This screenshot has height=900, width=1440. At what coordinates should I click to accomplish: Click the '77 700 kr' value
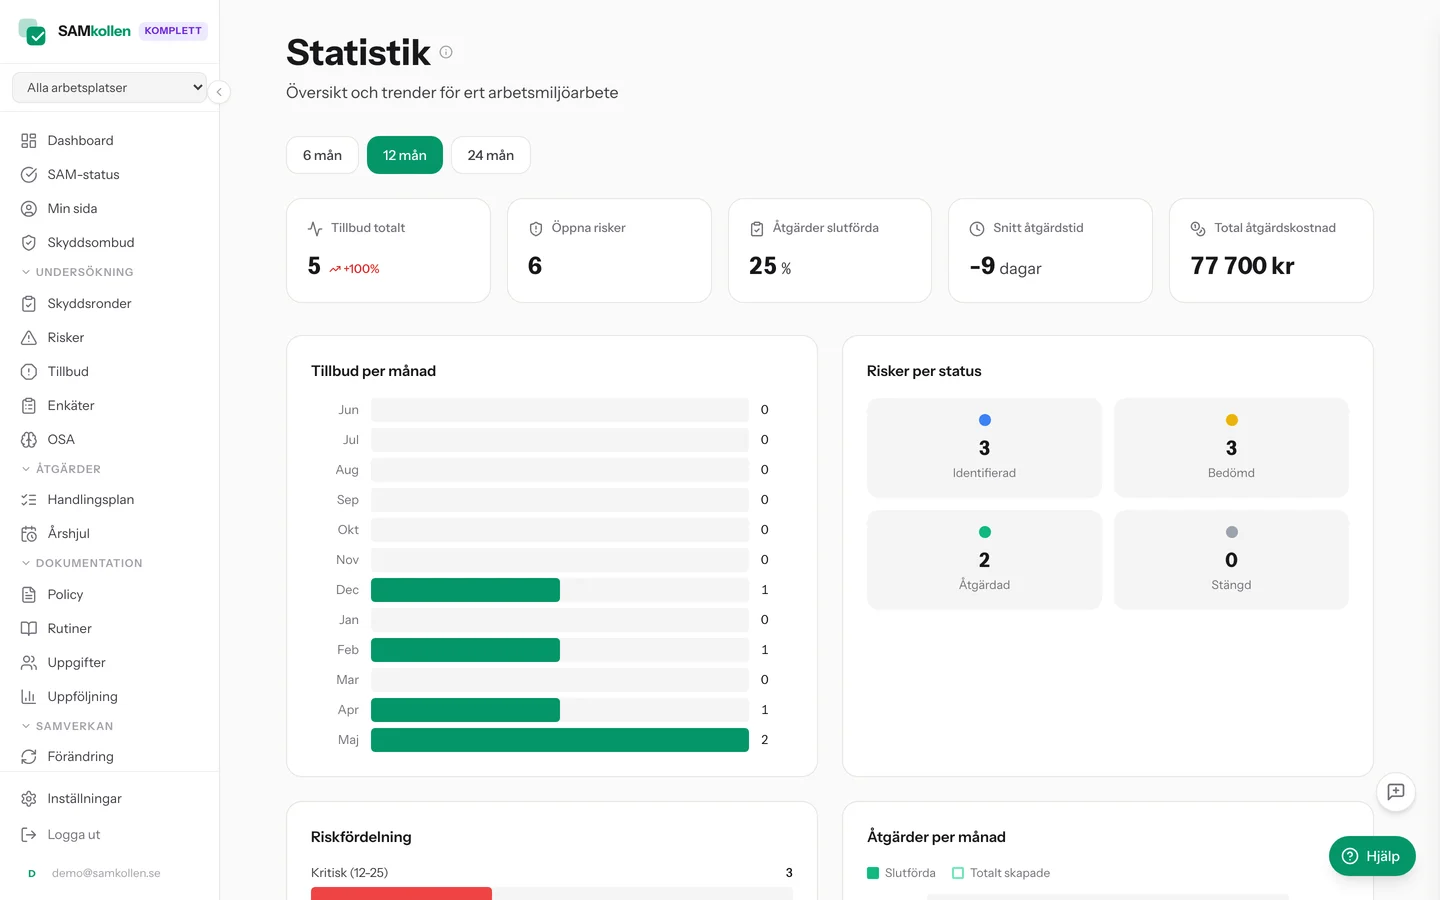pos(1242,266)
